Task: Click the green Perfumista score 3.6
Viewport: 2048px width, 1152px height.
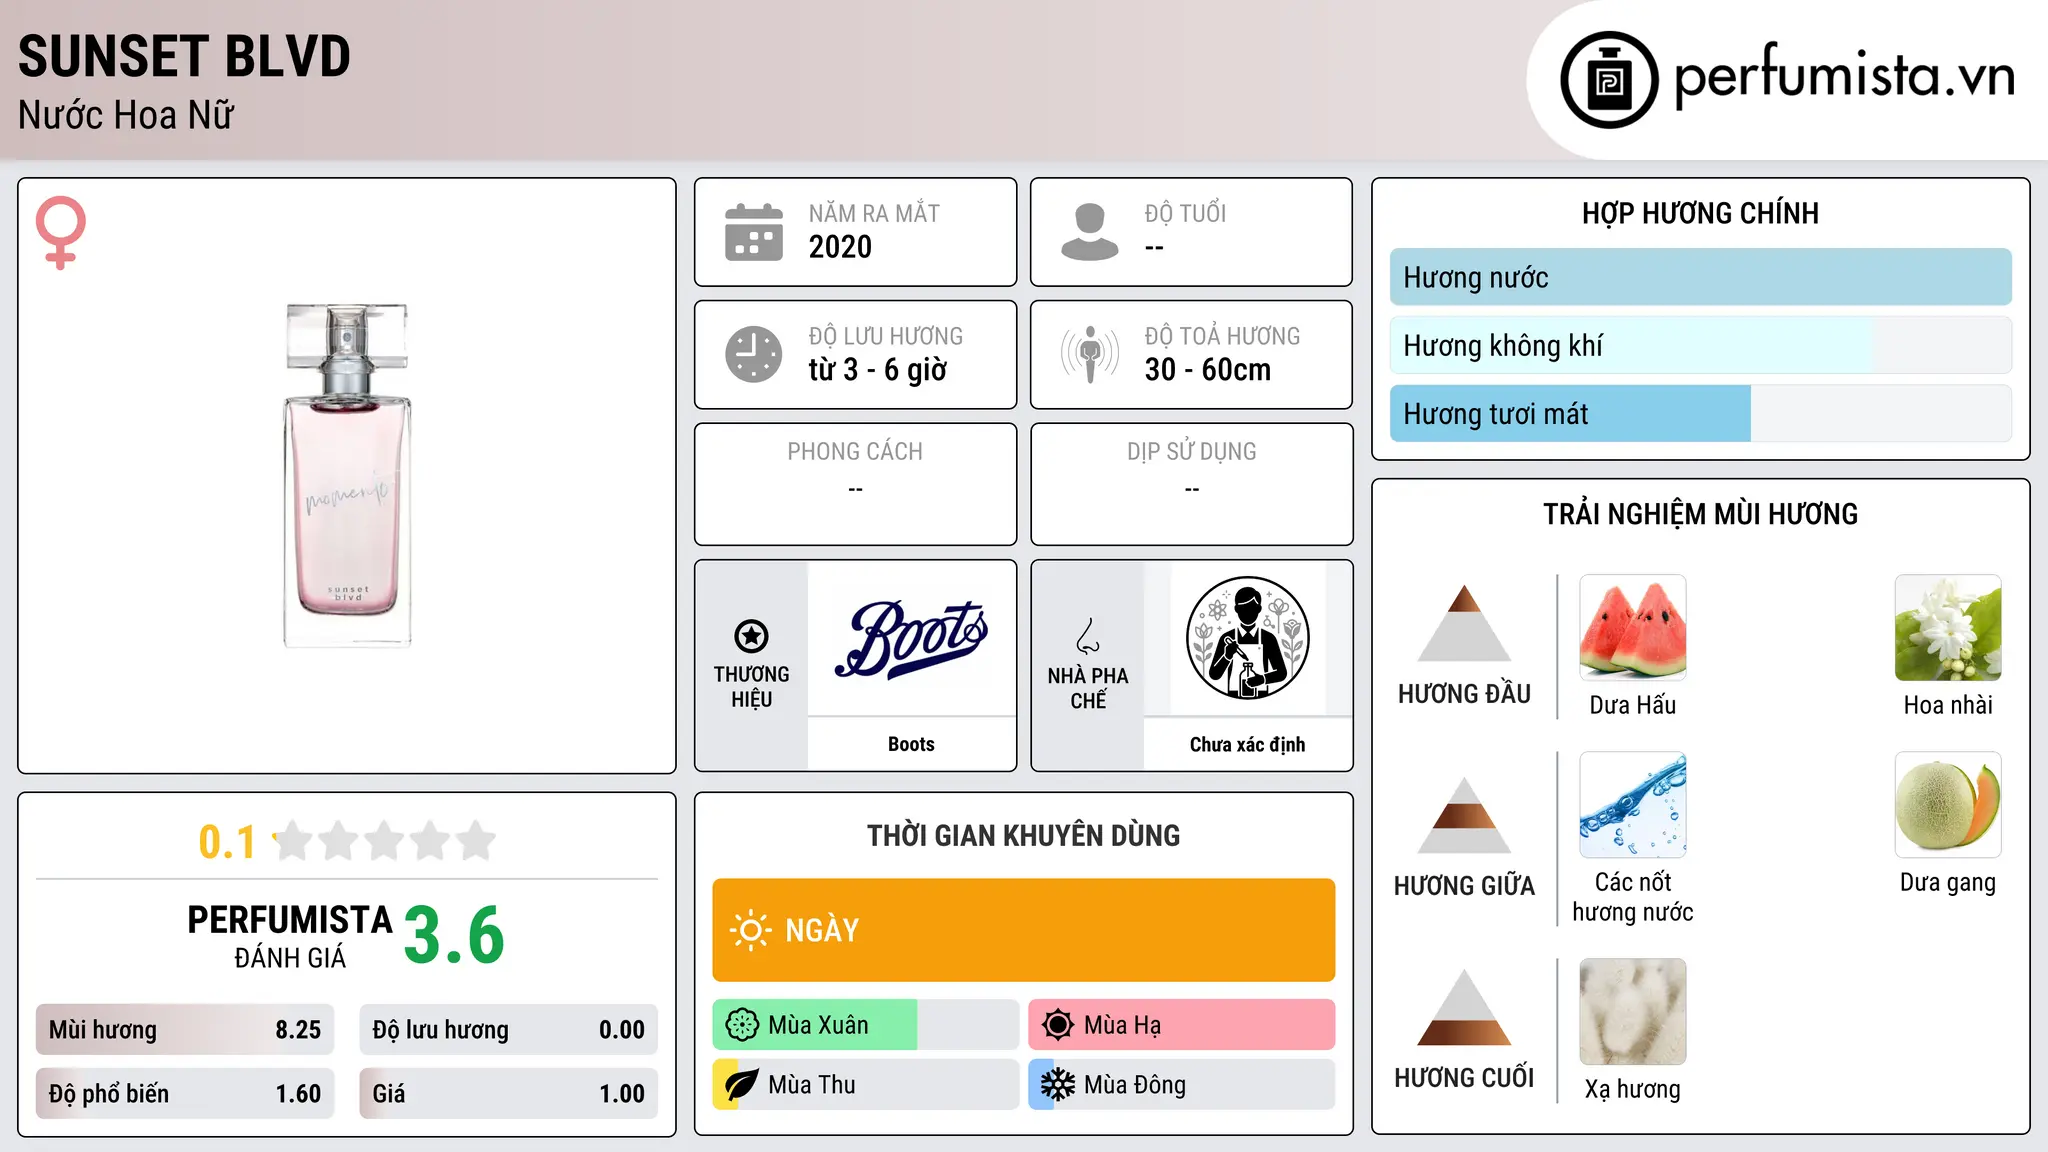Action: click(454, 935)
